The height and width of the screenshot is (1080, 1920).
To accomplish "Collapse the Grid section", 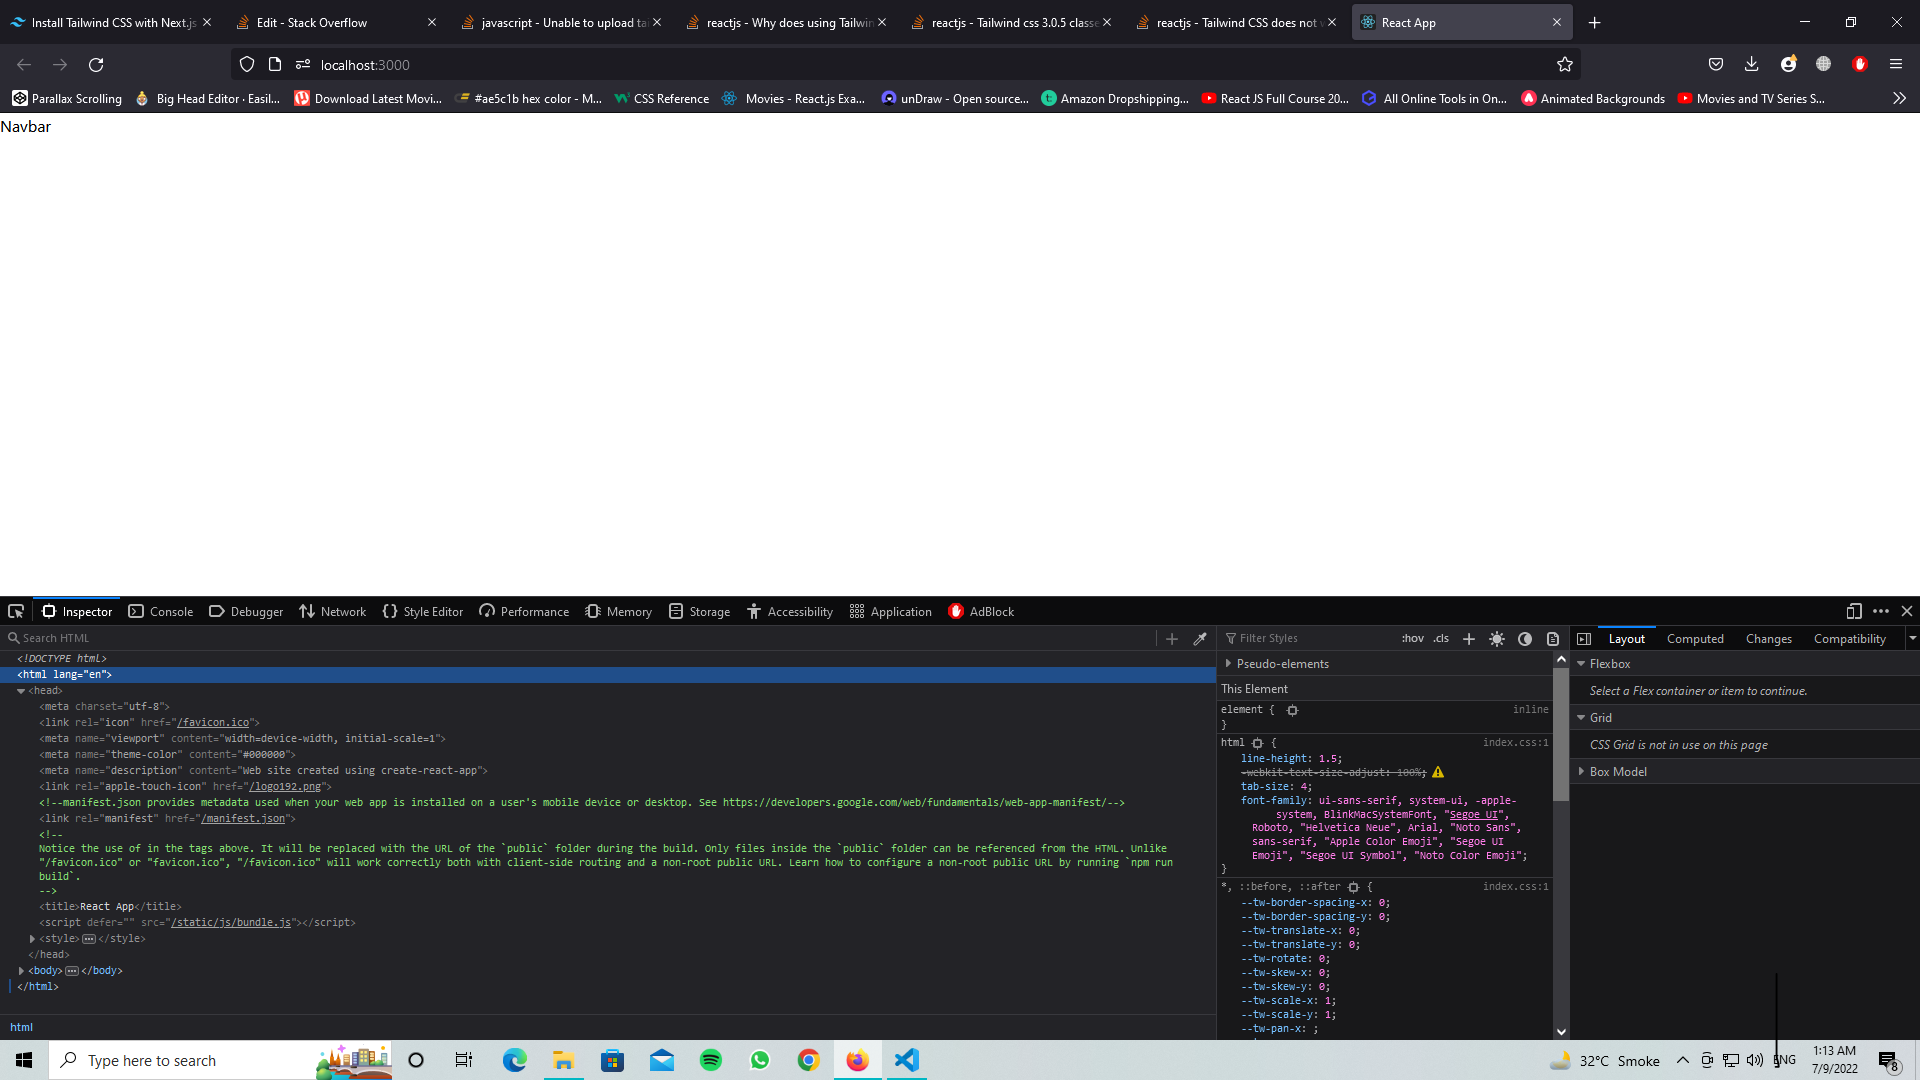I will click(x=1581, y=717).
